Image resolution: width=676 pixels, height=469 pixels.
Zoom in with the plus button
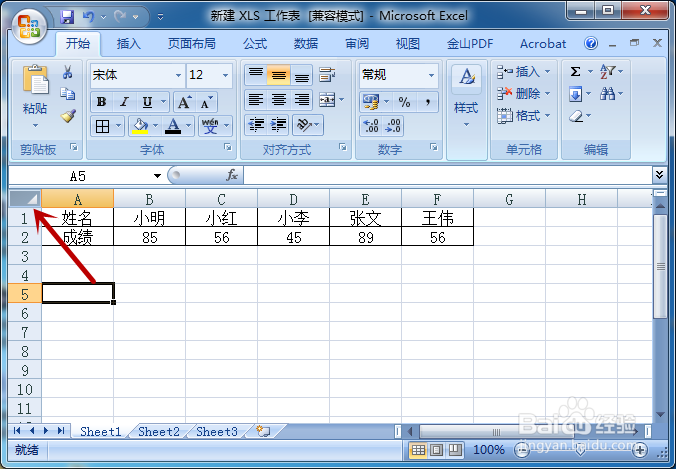pos(640,450)
